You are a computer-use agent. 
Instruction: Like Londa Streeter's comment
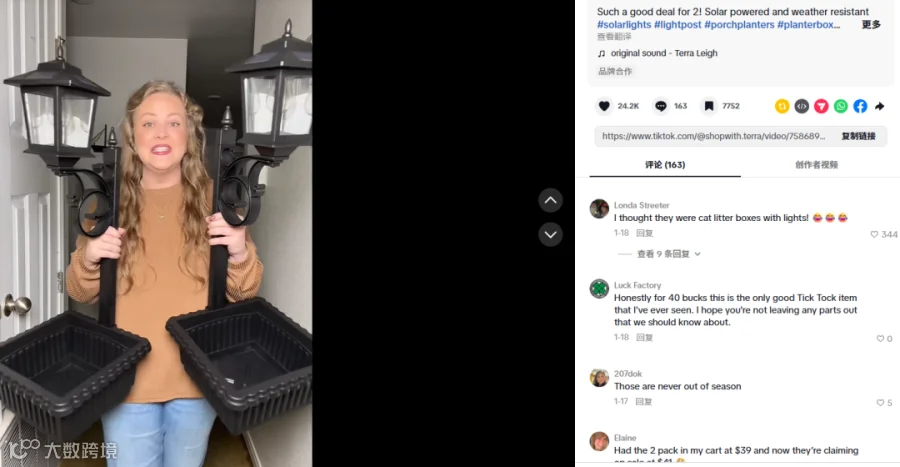[874, 234]
